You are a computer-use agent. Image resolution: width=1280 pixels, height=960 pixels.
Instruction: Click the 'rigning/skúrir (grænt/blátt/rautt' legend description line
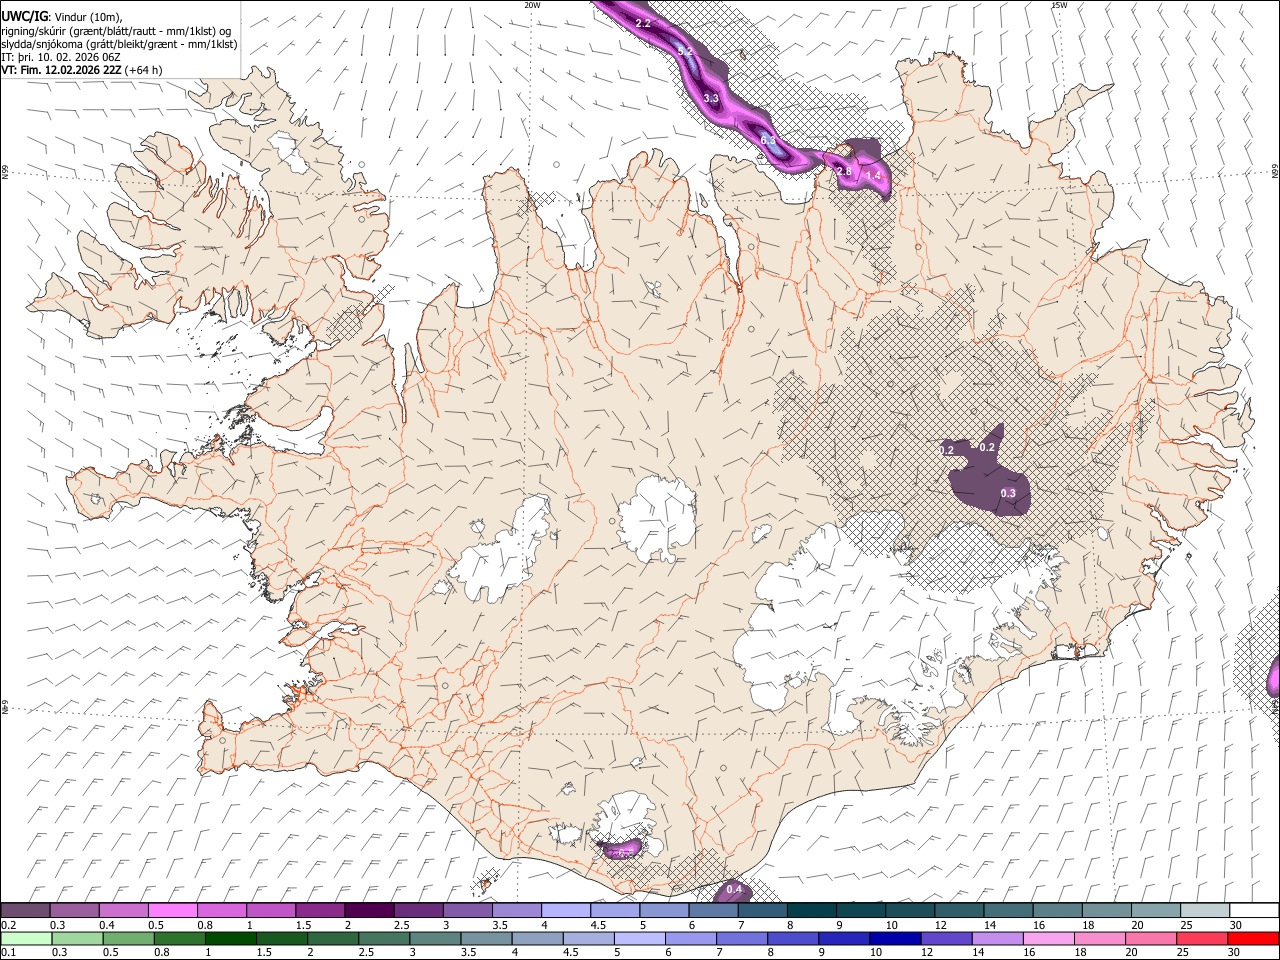pos(116,31)
